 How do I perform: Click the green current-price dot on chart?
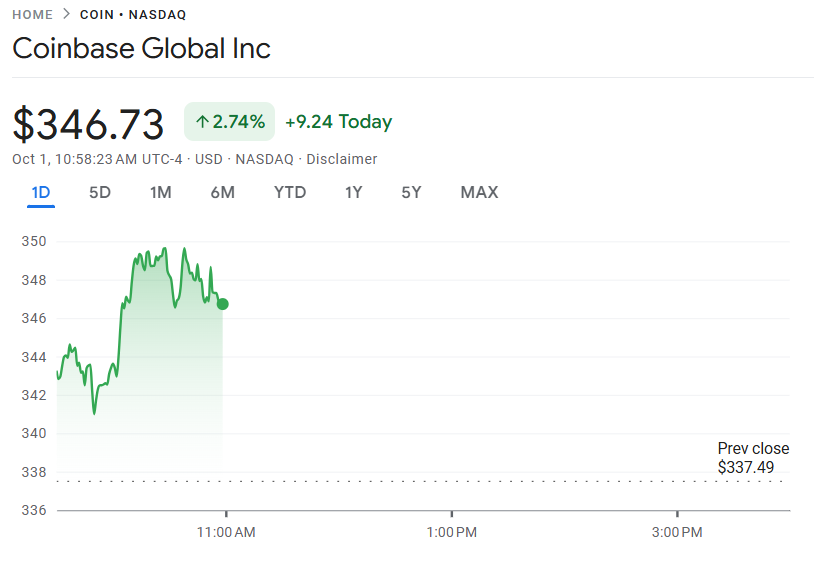click(222, 304)
